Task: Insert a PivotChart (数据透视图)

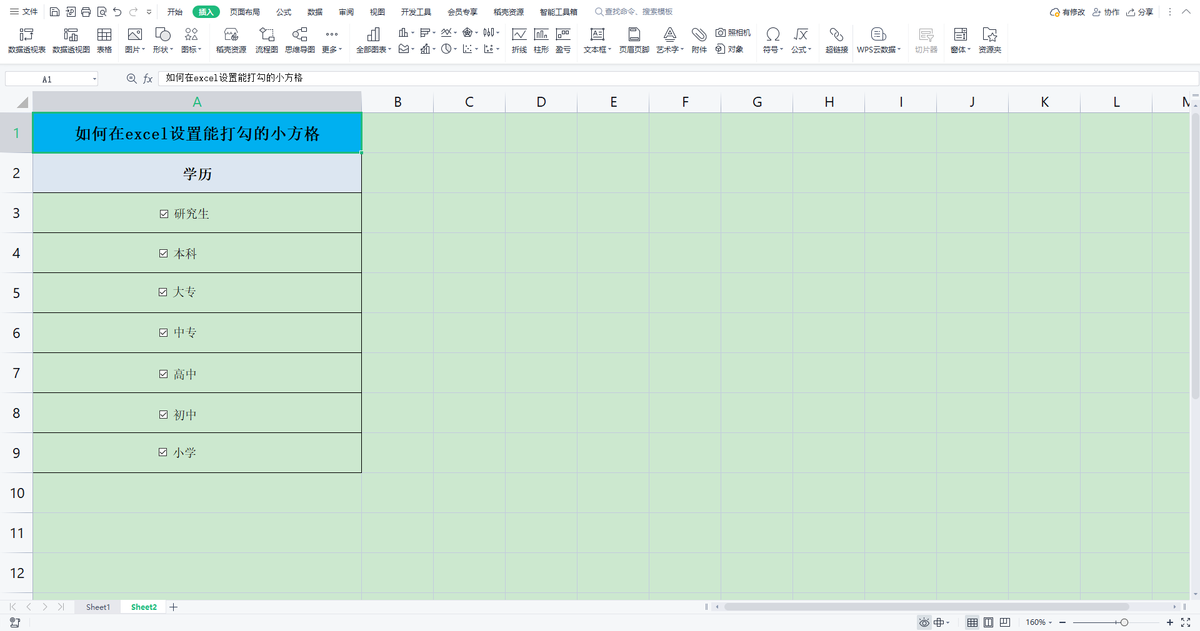Action: pos(71,40)
